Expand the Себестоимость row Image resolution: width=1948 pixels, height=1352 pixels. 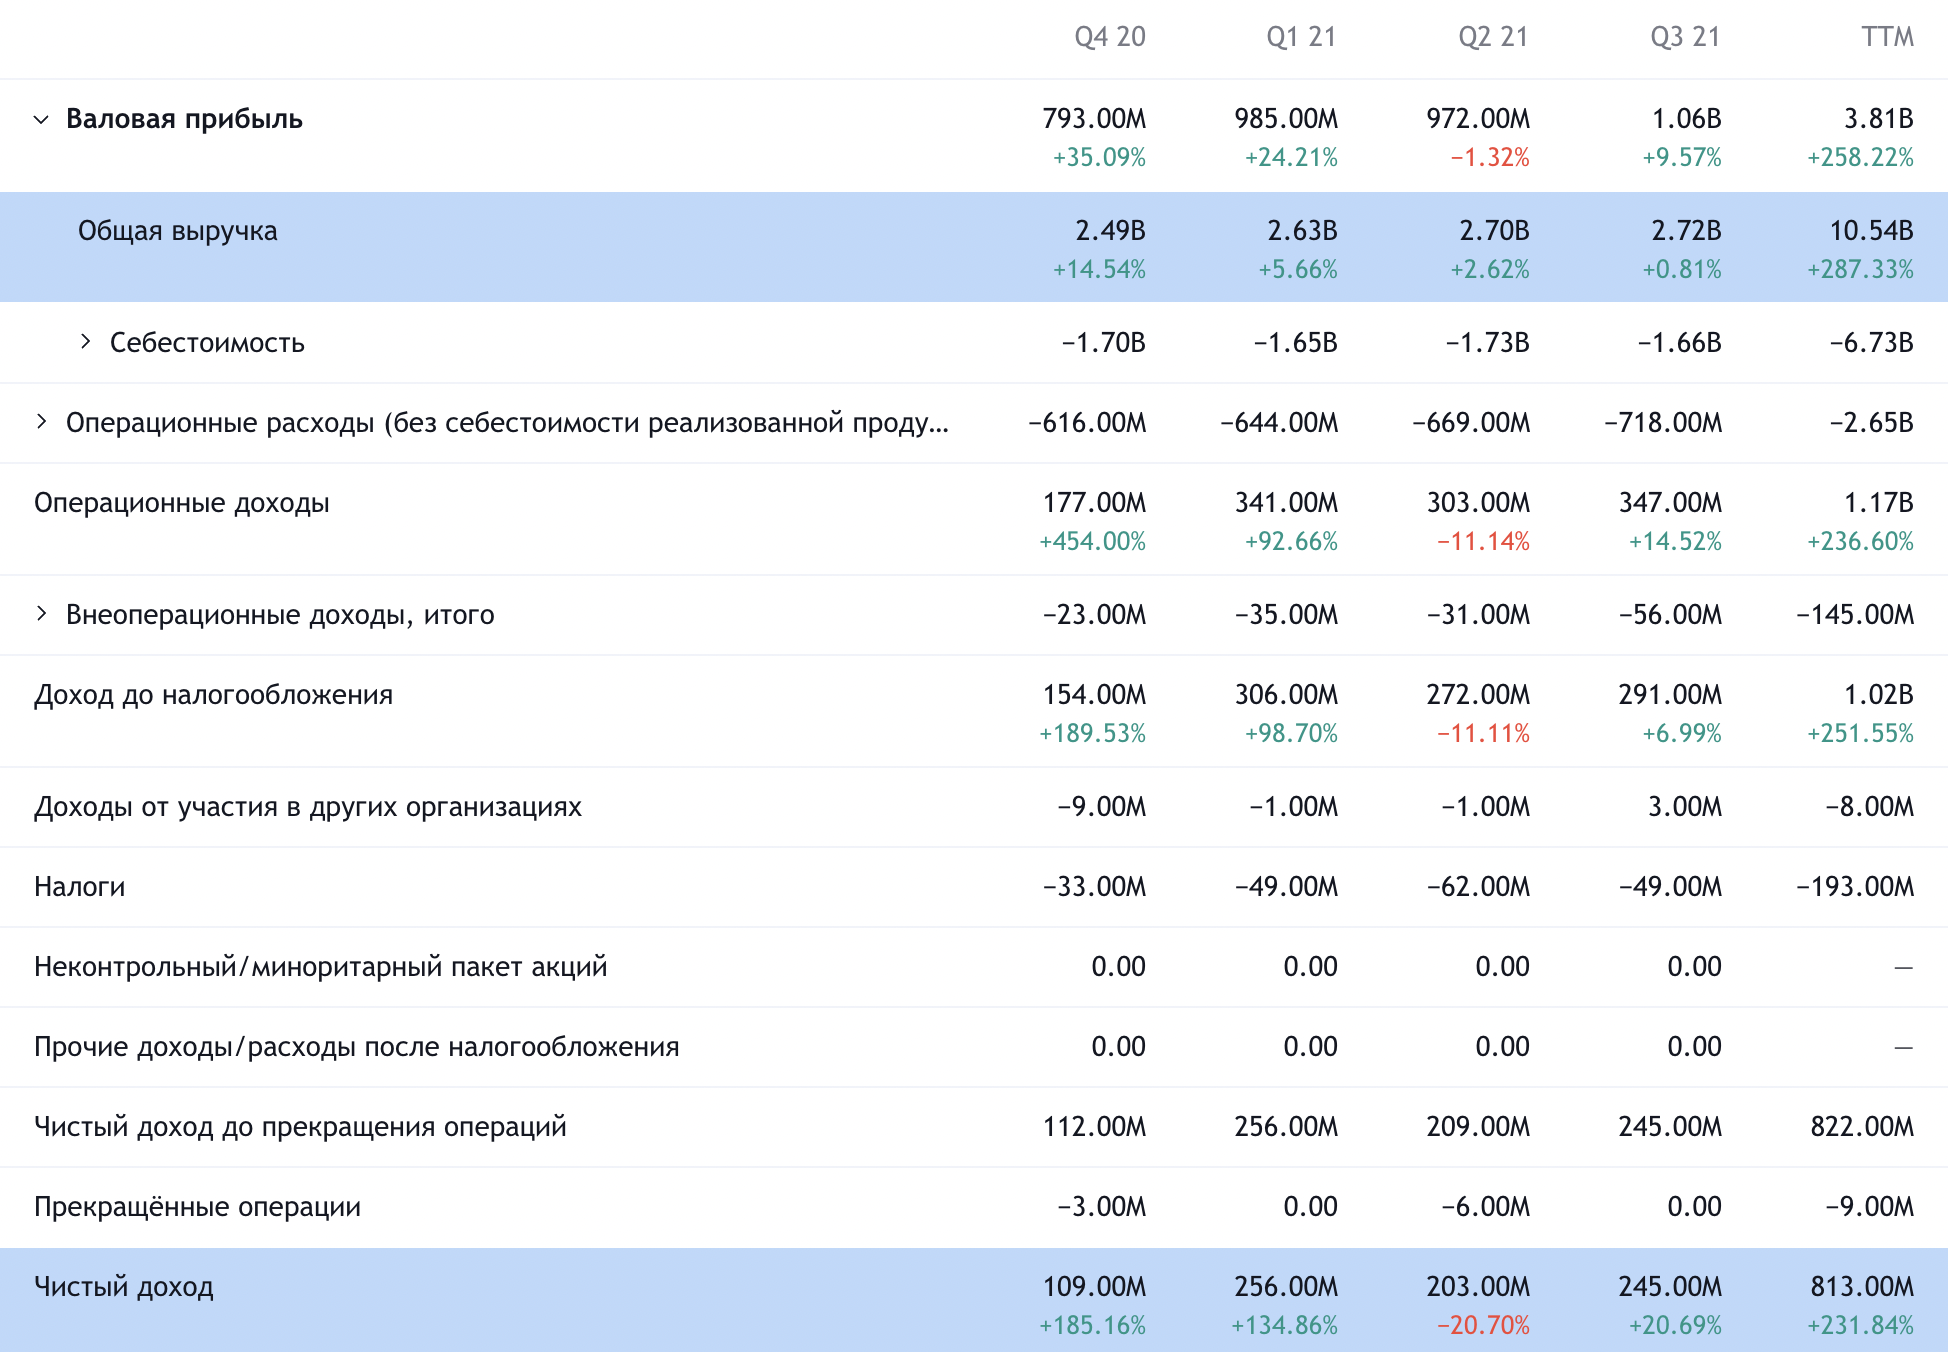[x=85, y=342]
